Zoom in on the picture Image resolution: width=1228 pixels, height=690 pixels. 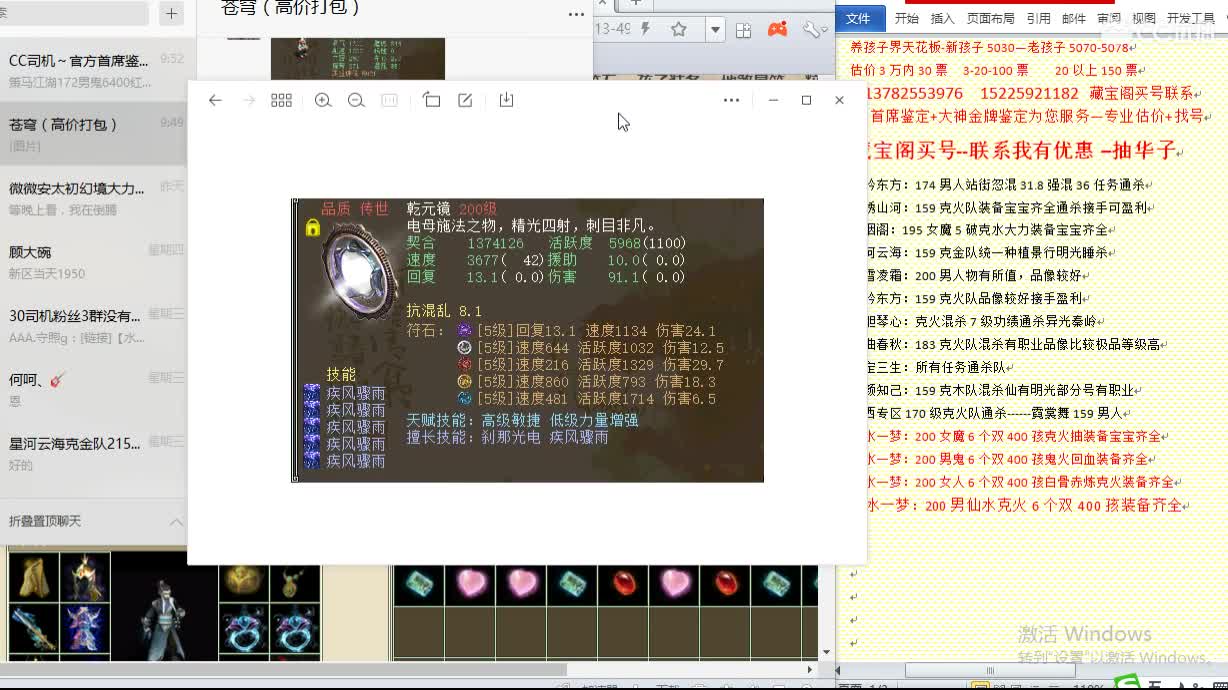323,100
